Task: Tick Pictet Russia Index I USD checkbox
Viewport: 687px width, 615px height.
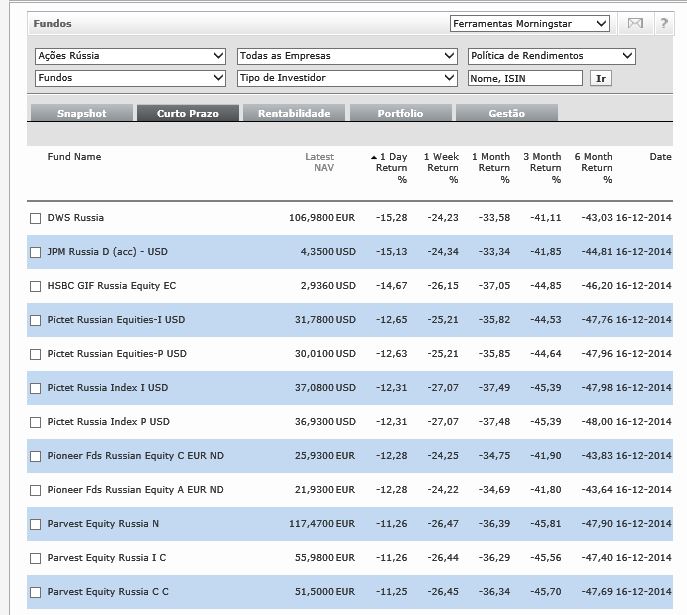Action: point(35,388)
